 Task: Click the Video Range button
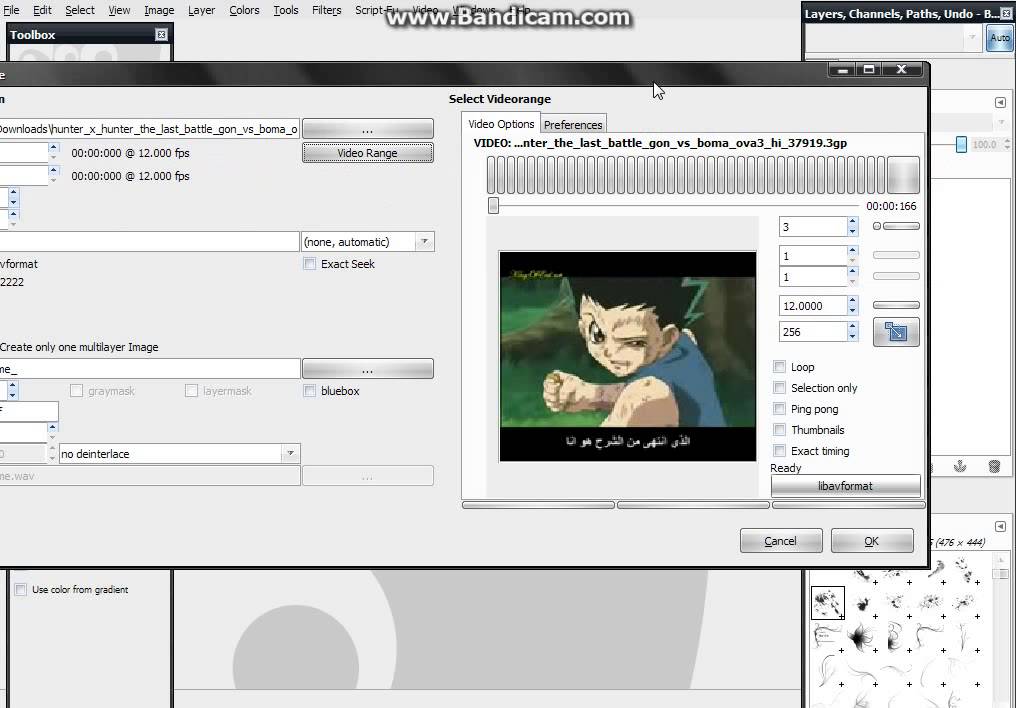(367, 153)
